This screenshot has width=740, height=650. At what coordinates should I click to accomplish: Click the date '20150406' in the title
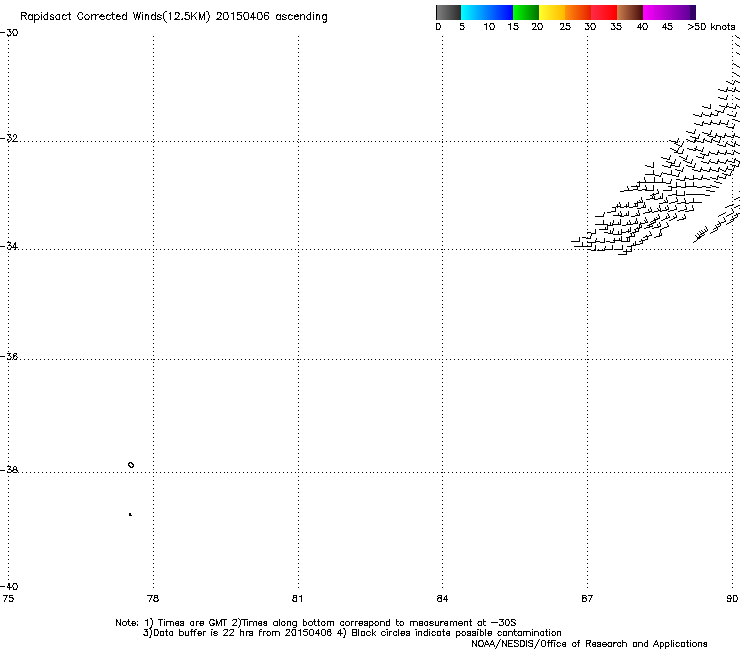coord(242,17)
